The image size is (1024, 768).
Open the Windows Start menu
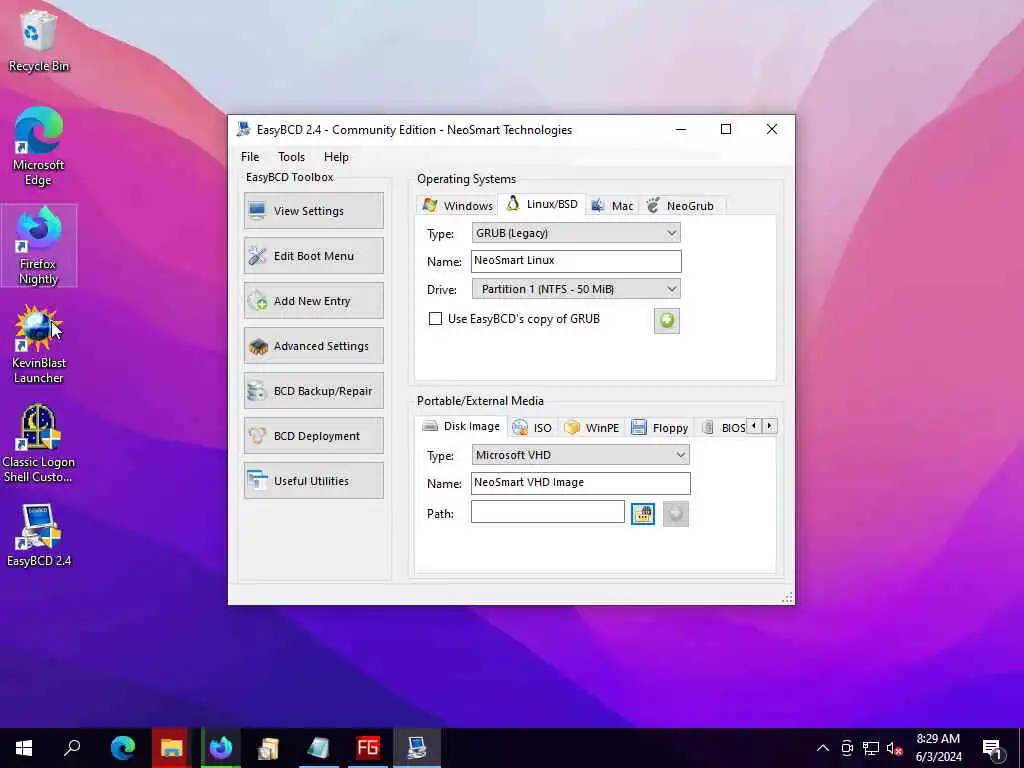click(x=24, y=748)
